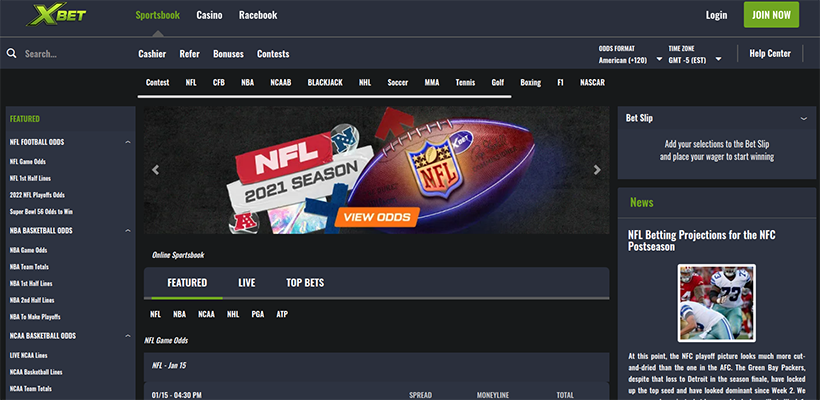Select Tennis in sports bar

click(x=465, y=83)
